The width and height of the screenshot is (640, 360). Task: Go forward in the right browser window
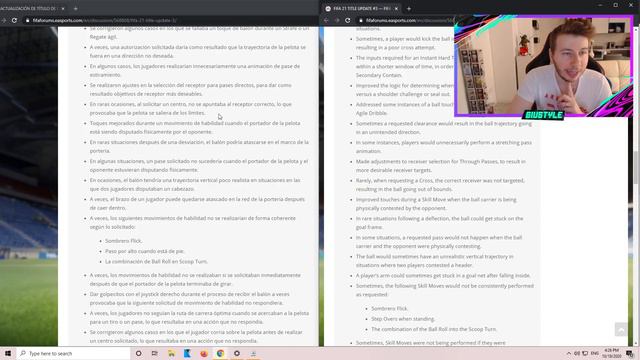coord(337,20)
